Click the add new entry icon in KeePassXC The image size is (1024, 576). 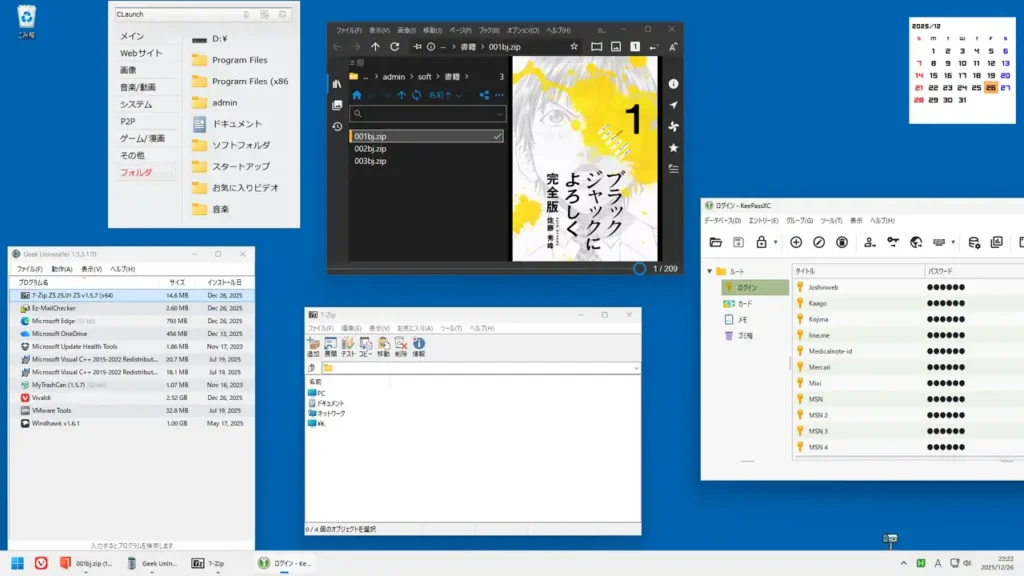point(796,242)
